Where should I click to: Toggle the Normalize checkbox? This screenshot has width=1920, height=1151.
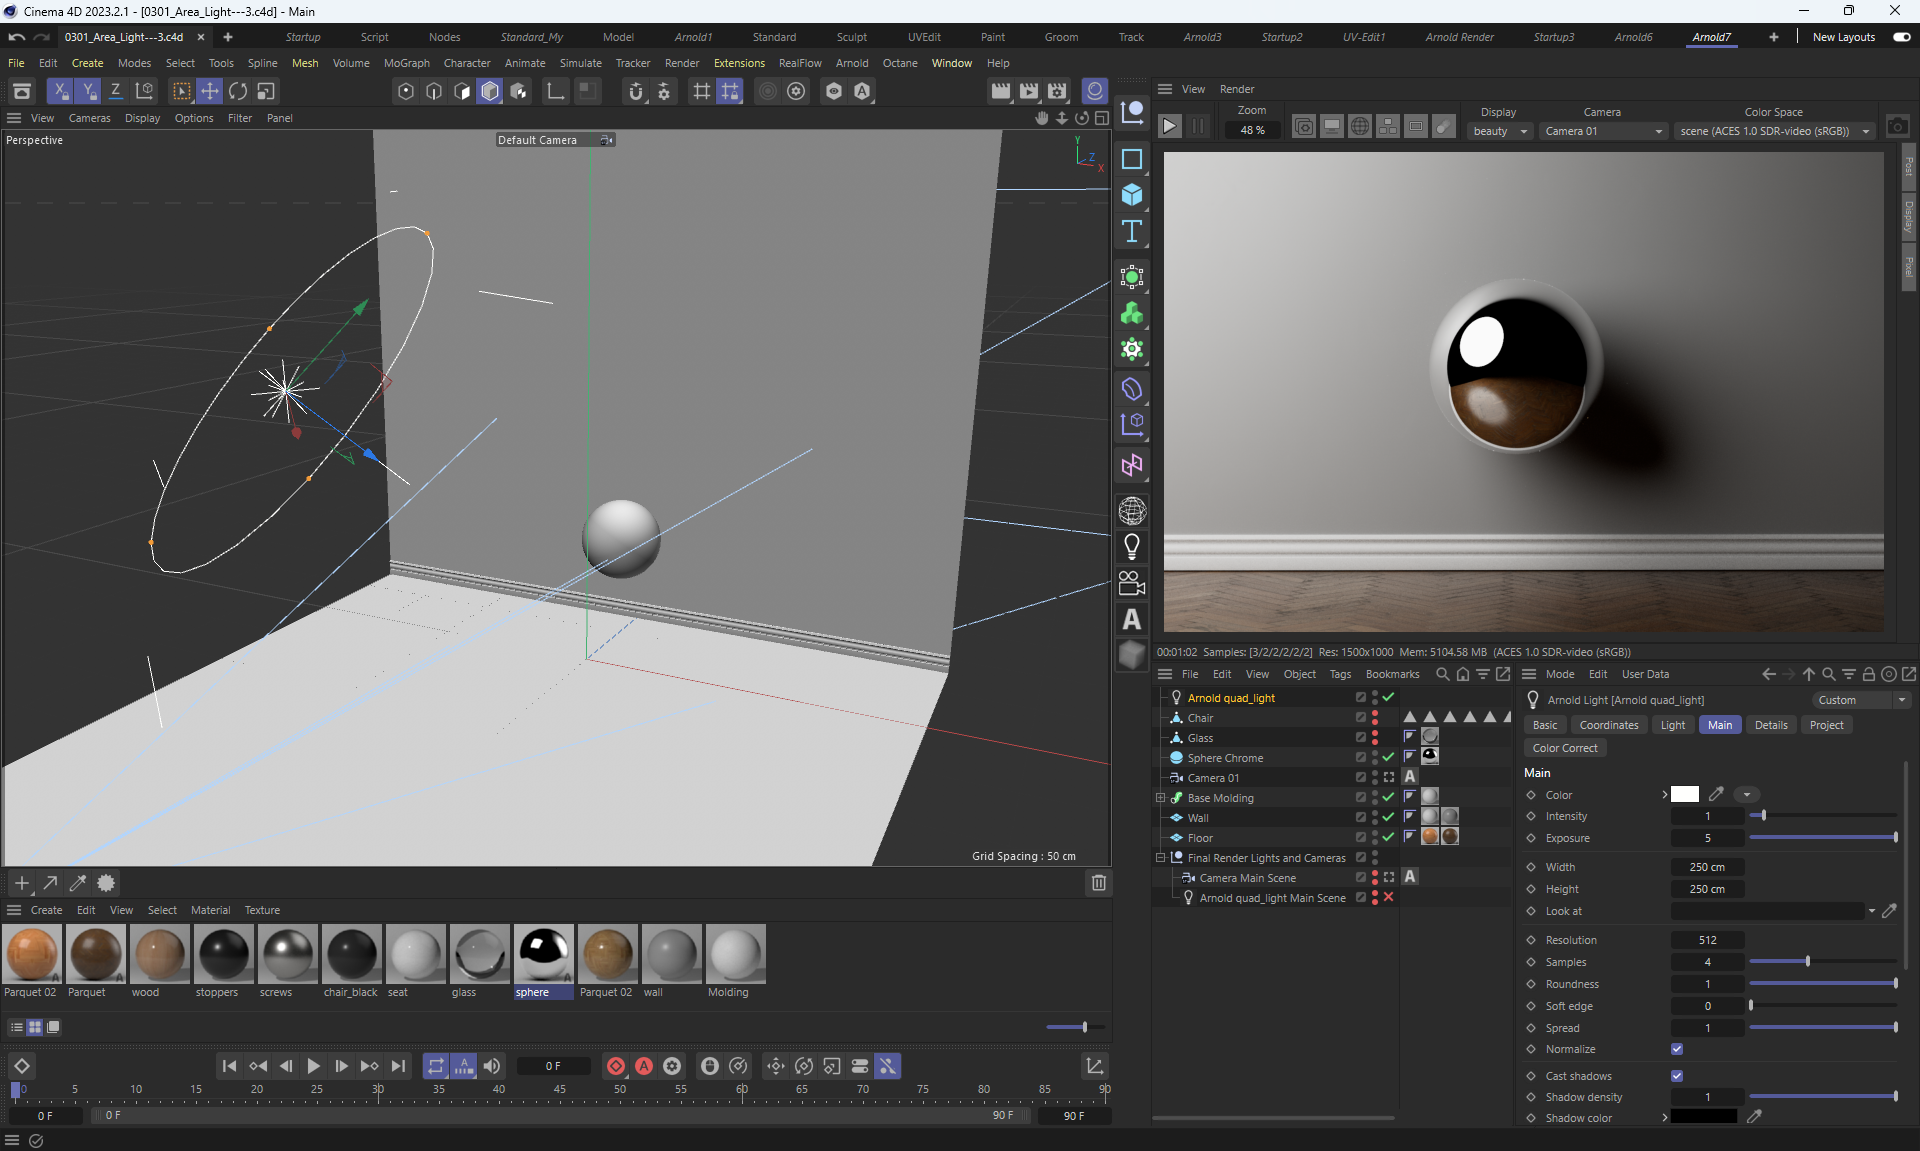[x=1677, y=1049]
